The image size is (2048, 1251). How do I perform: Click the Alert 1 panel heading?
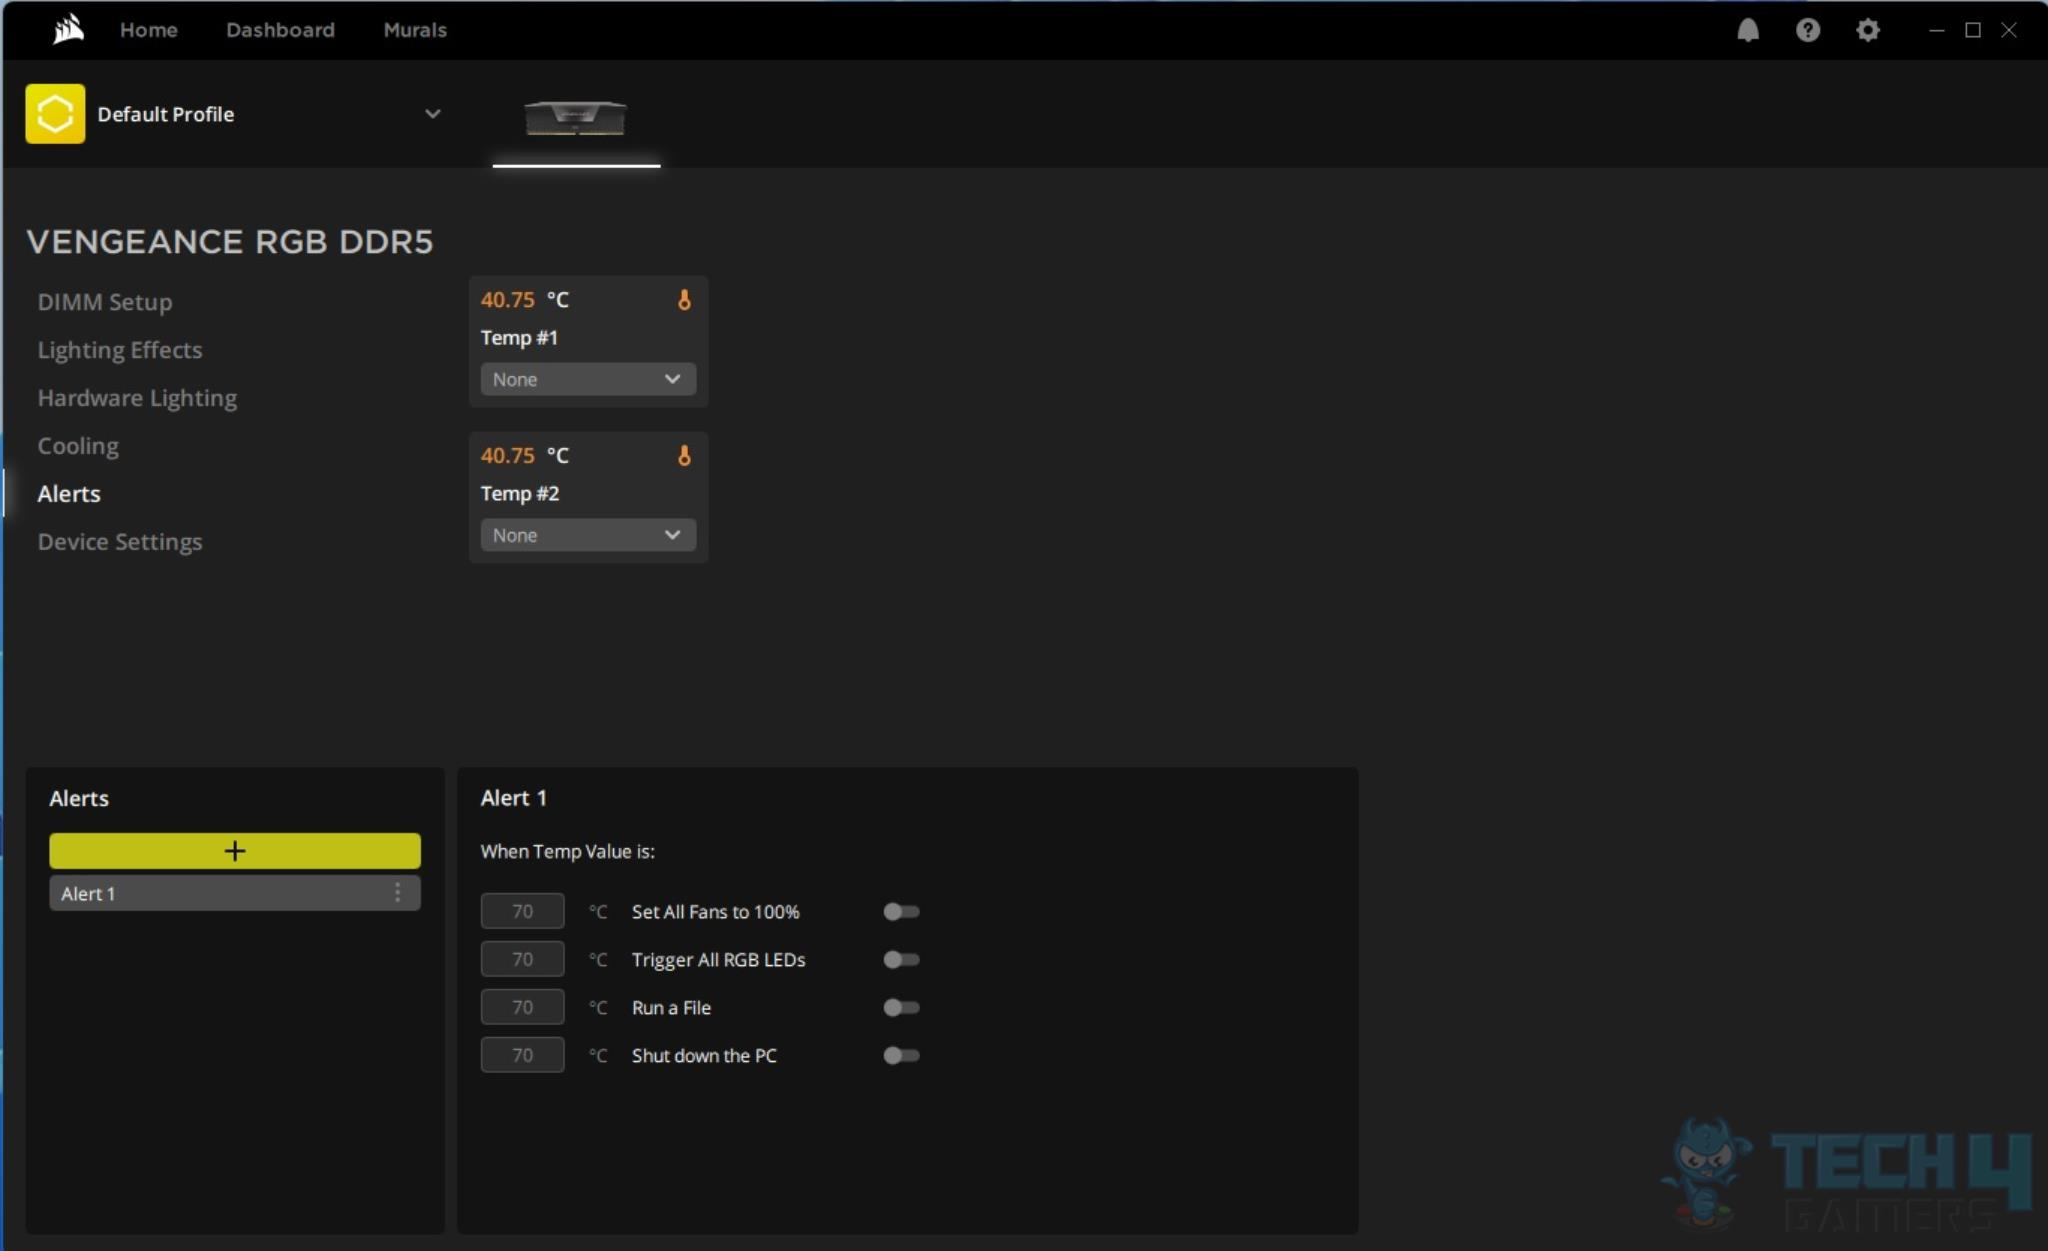pyautogui.click(x=514, y=798)
